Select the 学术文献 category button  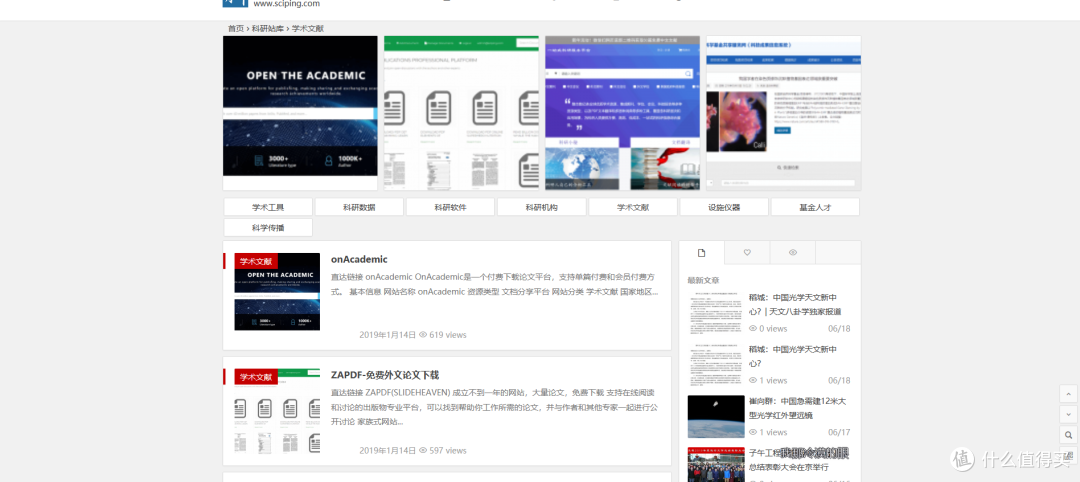[x=633, y=207]
